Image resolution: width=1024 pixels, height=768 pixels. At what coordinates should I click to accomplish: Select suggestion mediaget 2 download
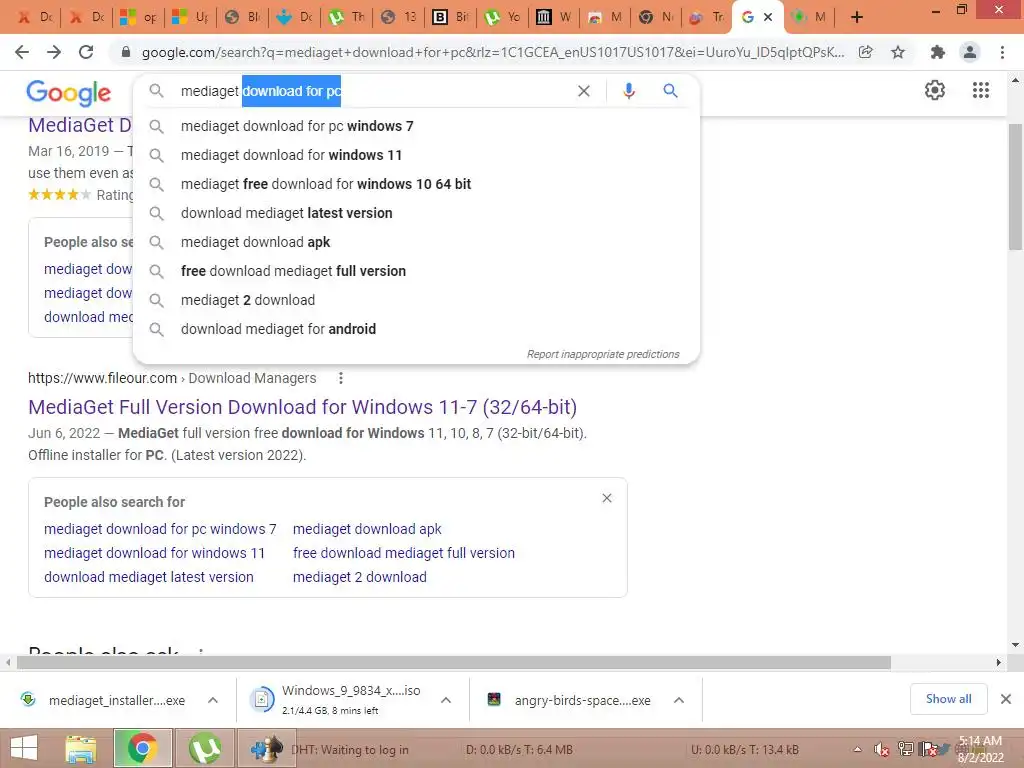[416, 300]
